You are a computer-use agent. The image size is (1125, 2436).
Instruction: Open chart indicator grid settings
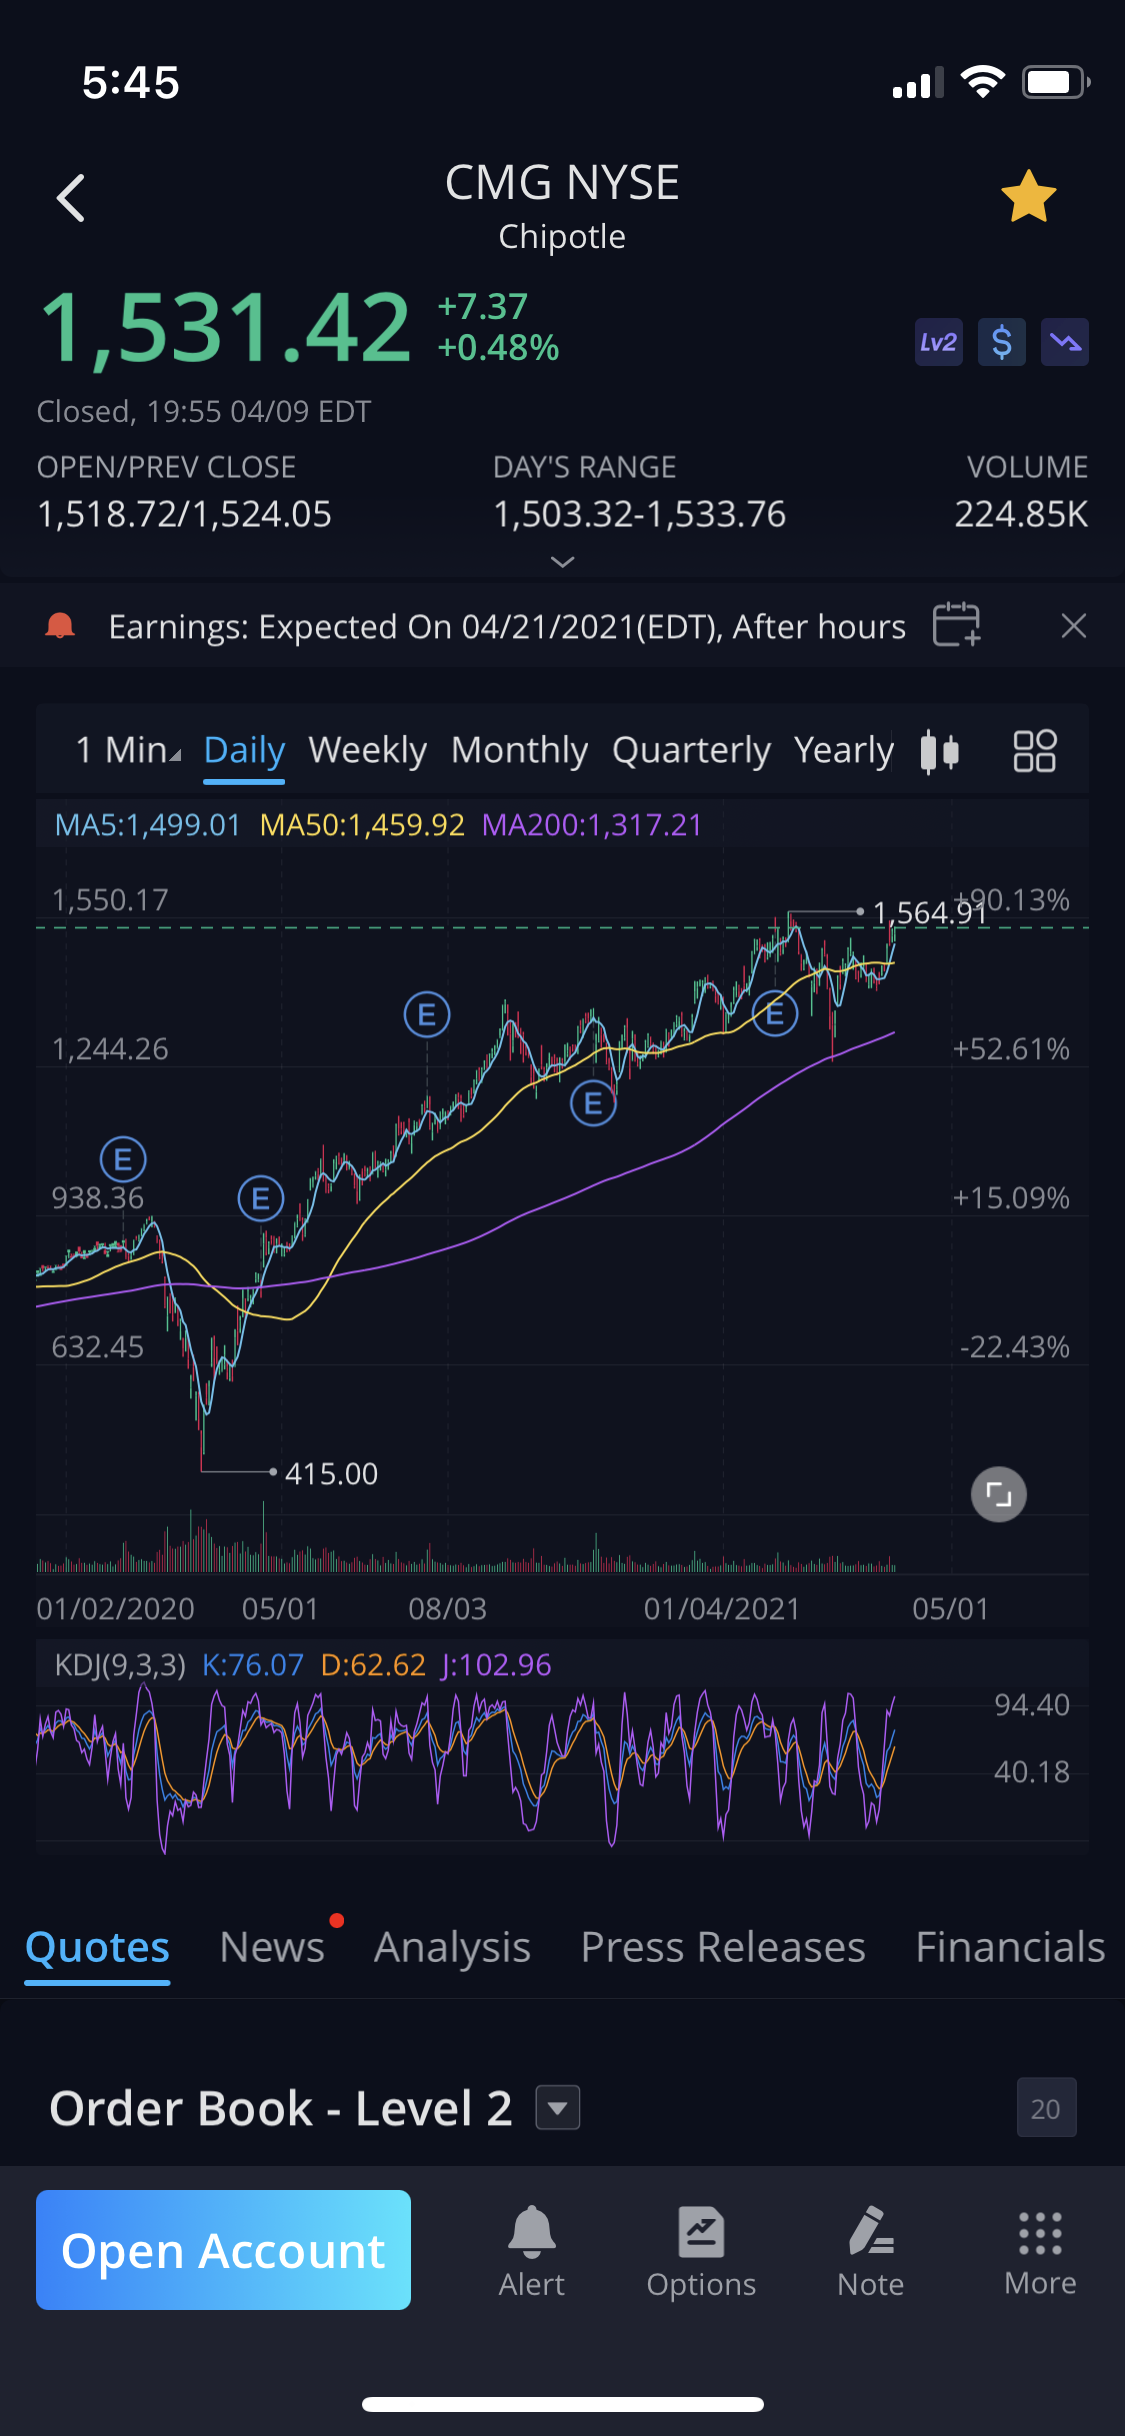tap(1034, 751)
